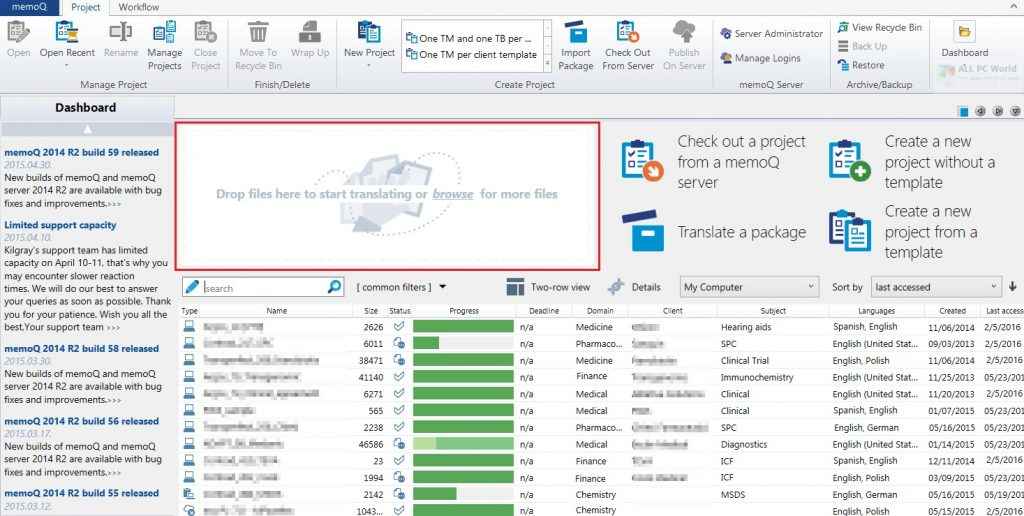Click Create new project from template icon
Viewport: 1024px width, 516px height.
pyautogui.click(x=849, y=231)
